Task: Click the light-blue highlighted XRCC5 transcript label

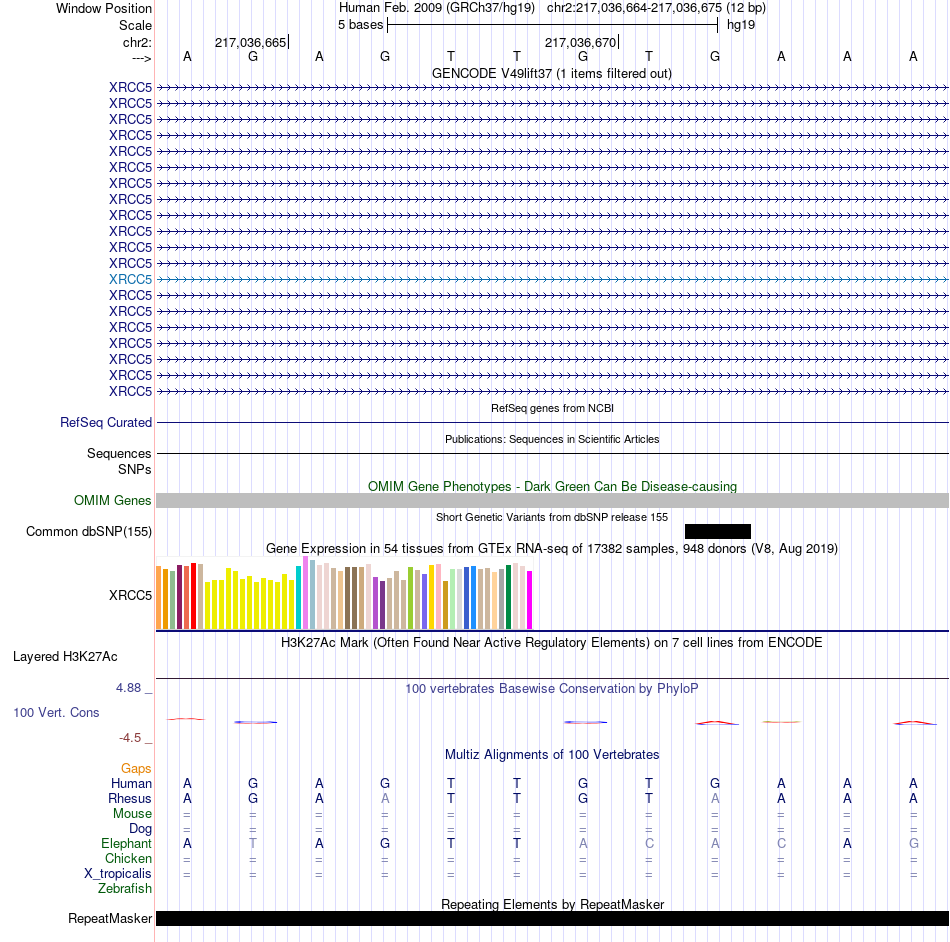Action: tap(130, 279)
